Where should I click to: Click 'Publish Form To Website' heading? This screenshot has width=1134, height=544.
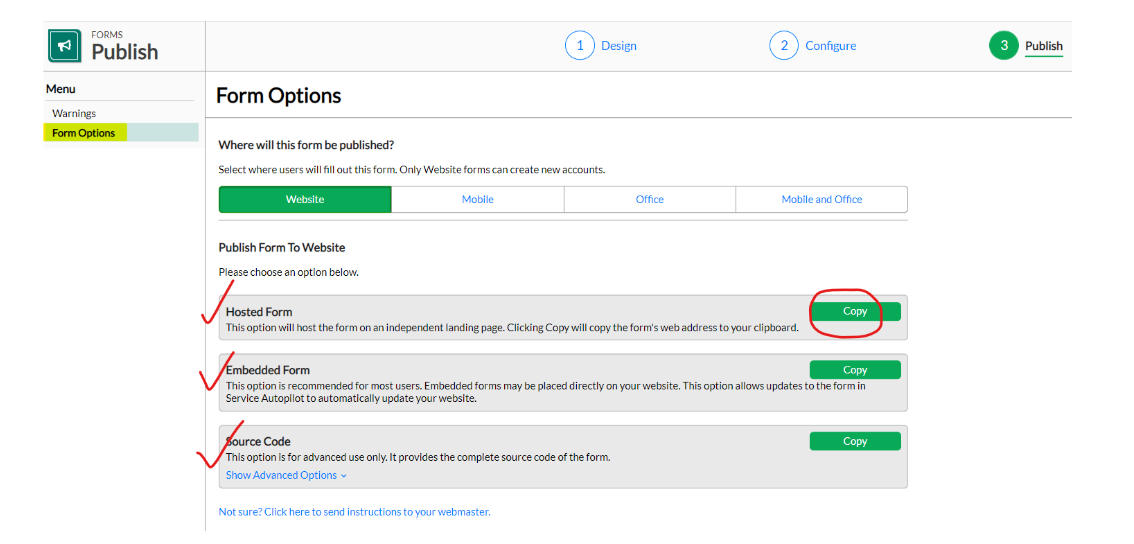(x=282, y=247)
